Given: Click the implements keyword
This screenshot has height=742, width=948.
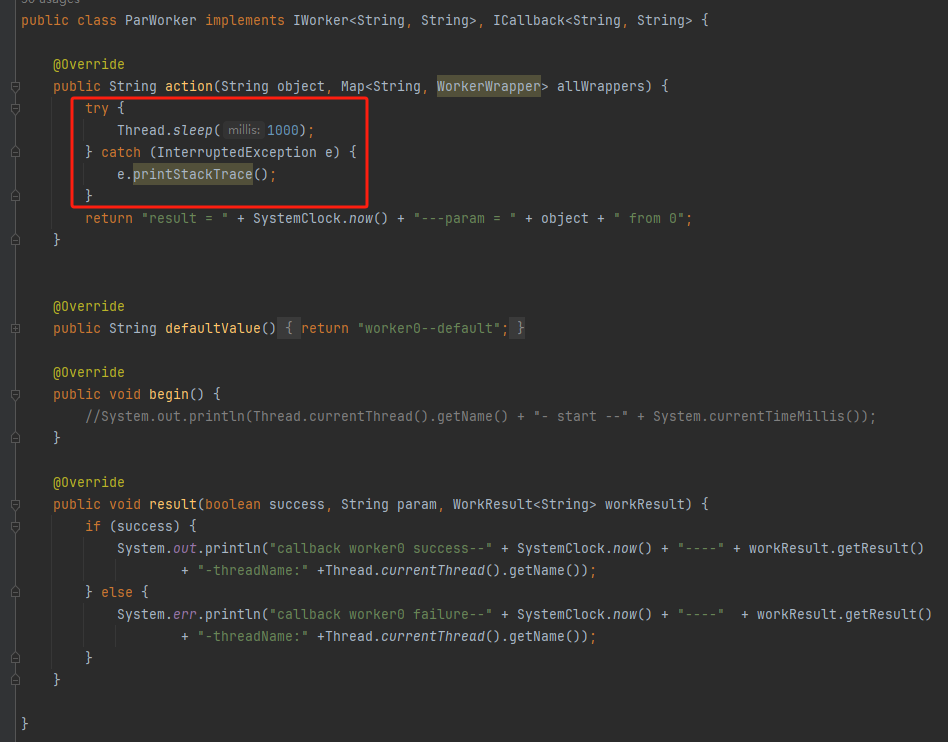Looking at the screenshot, I should point(245,21).
